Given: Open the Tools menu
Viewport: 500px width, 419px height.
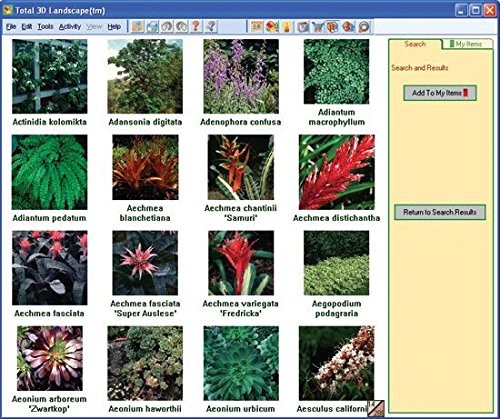Looking at the screenshot, I should [45, 27].
